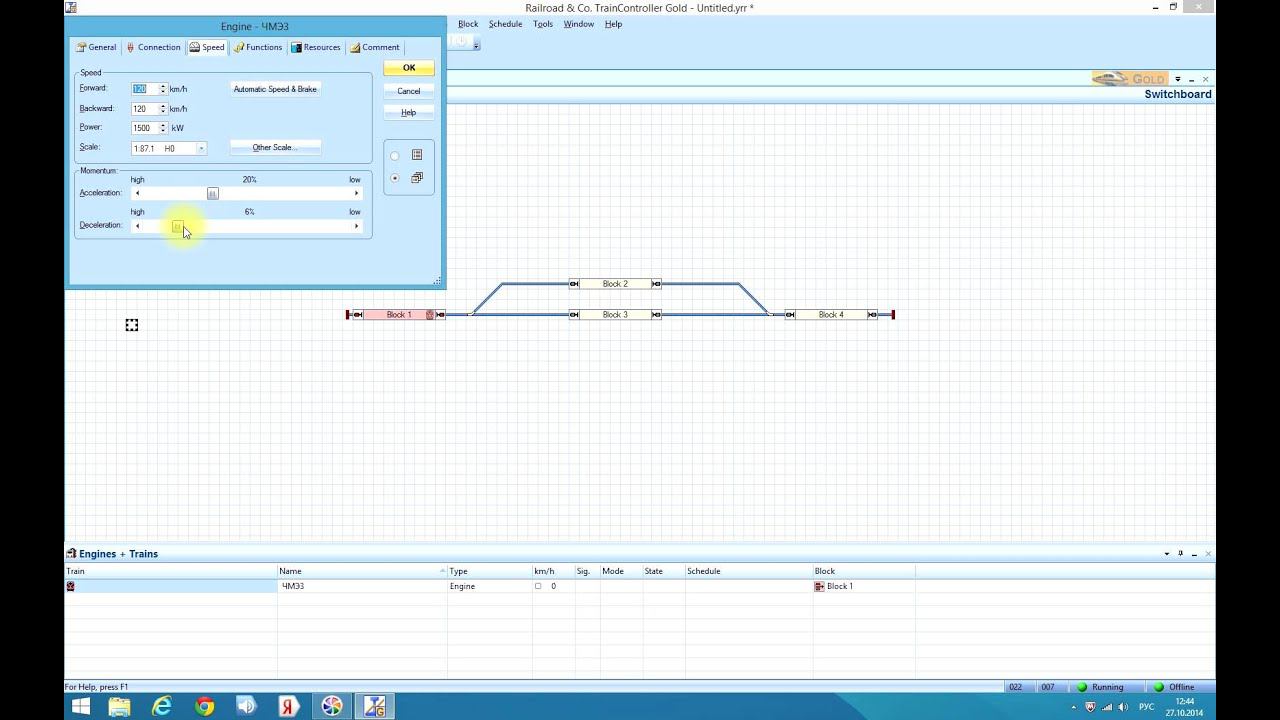
Task: Click Deceleration slider right arrow
Action: pos(357,226)
